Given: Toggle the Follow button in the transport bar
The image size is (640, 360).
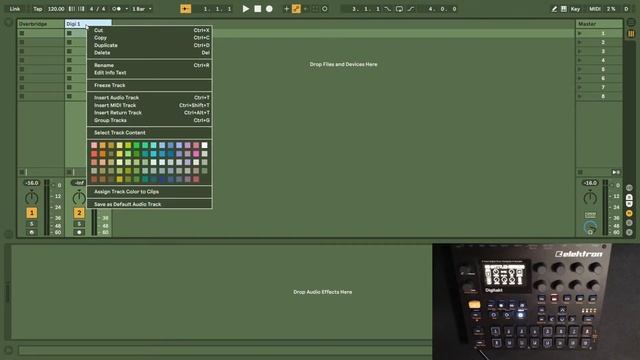Looking at the screenshot, I should [185, 9].
